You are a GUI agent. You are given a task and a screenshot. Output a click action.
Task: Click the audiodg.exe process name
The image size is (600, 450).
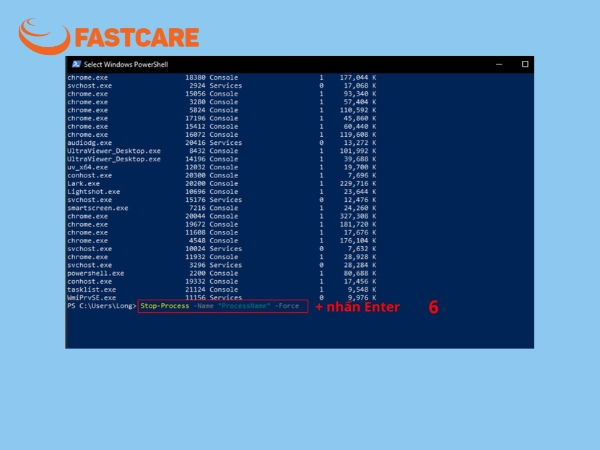pos(90,143)
